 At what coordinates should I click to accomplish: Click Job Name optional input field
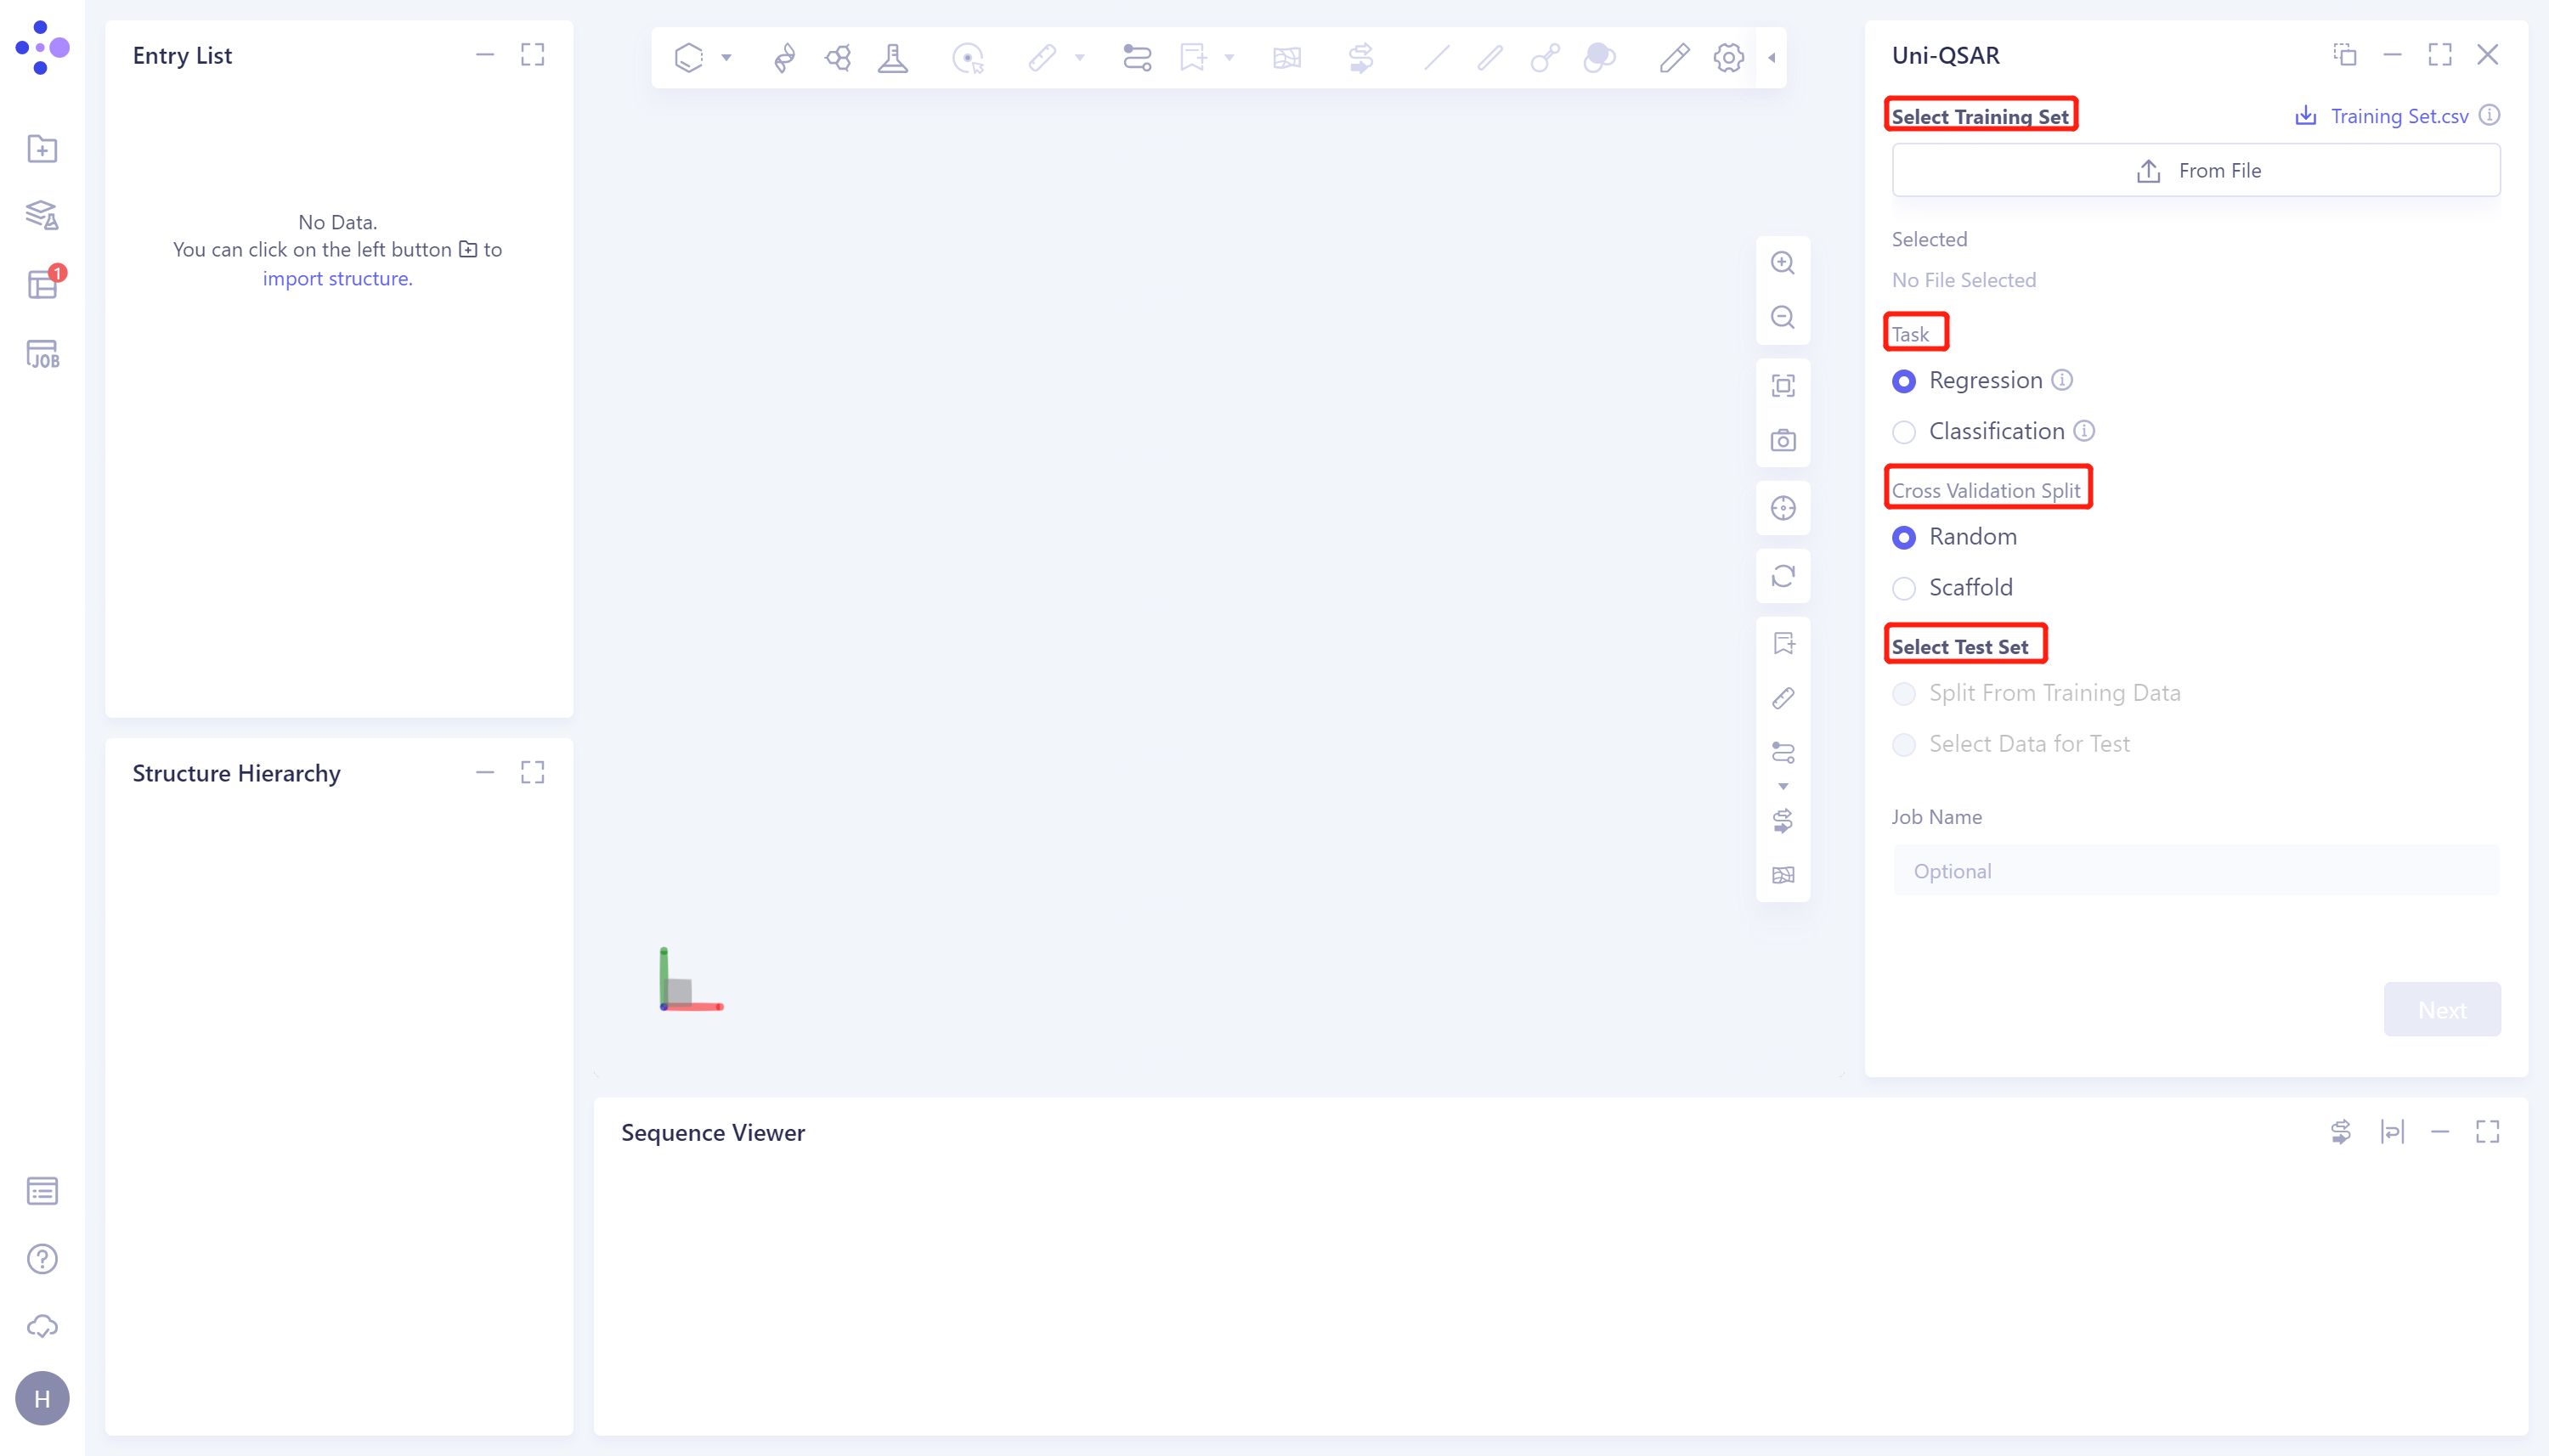point(2196,872)
